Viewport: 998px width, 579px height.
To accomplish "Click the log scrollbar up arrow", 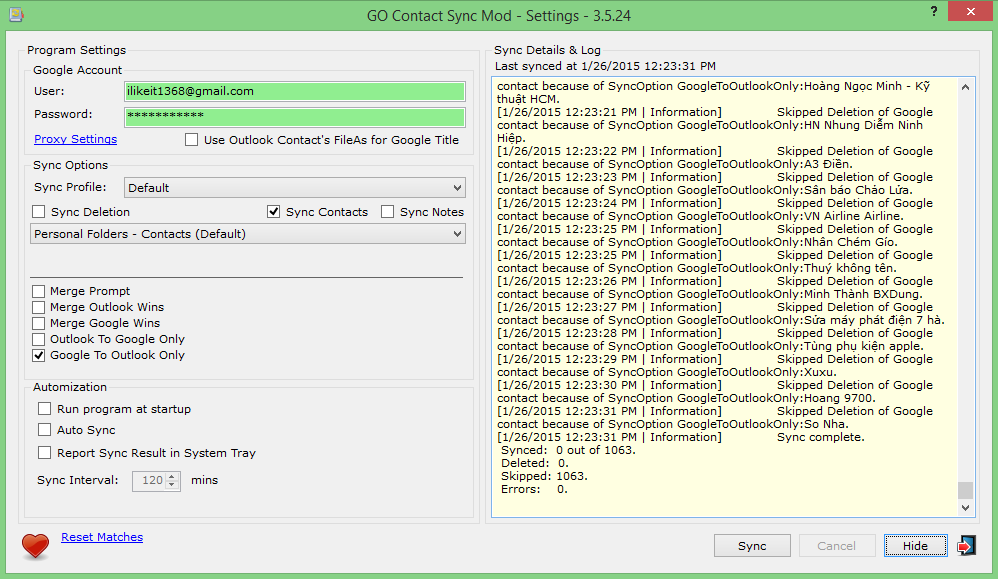I will (966, 87).
